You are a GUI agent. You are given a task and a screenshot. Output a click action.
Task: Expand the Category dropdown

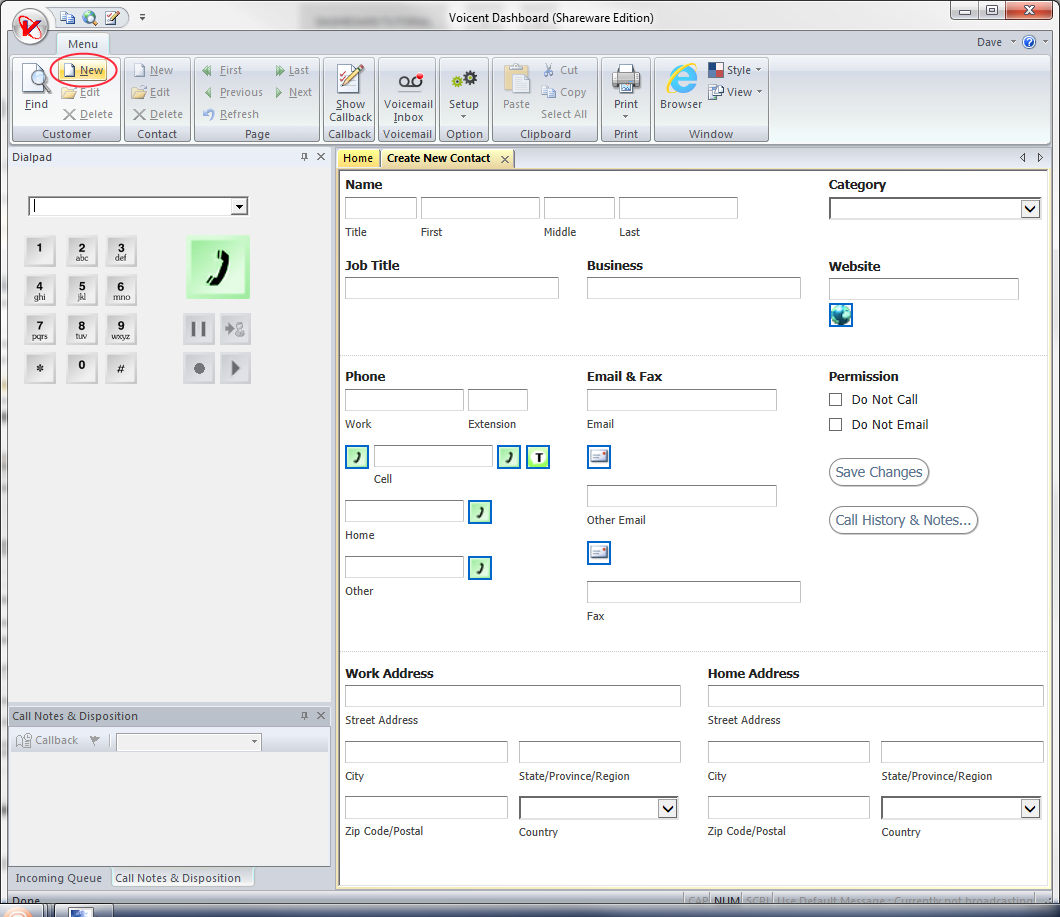(x=1030, y=209)
